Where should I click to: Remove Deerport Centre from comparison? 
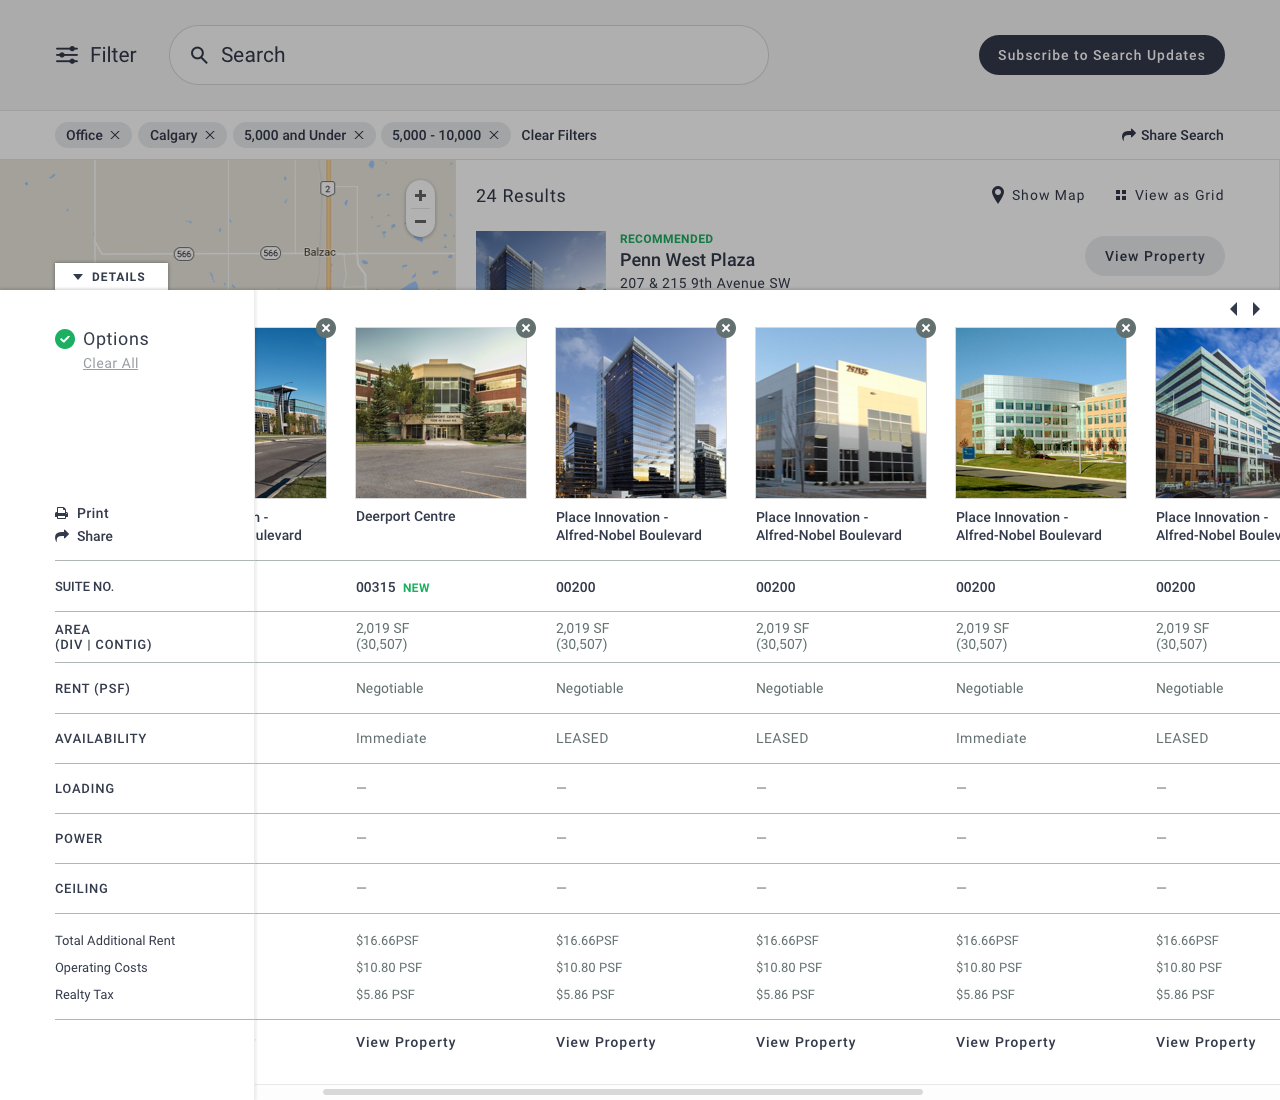(526, 328)
